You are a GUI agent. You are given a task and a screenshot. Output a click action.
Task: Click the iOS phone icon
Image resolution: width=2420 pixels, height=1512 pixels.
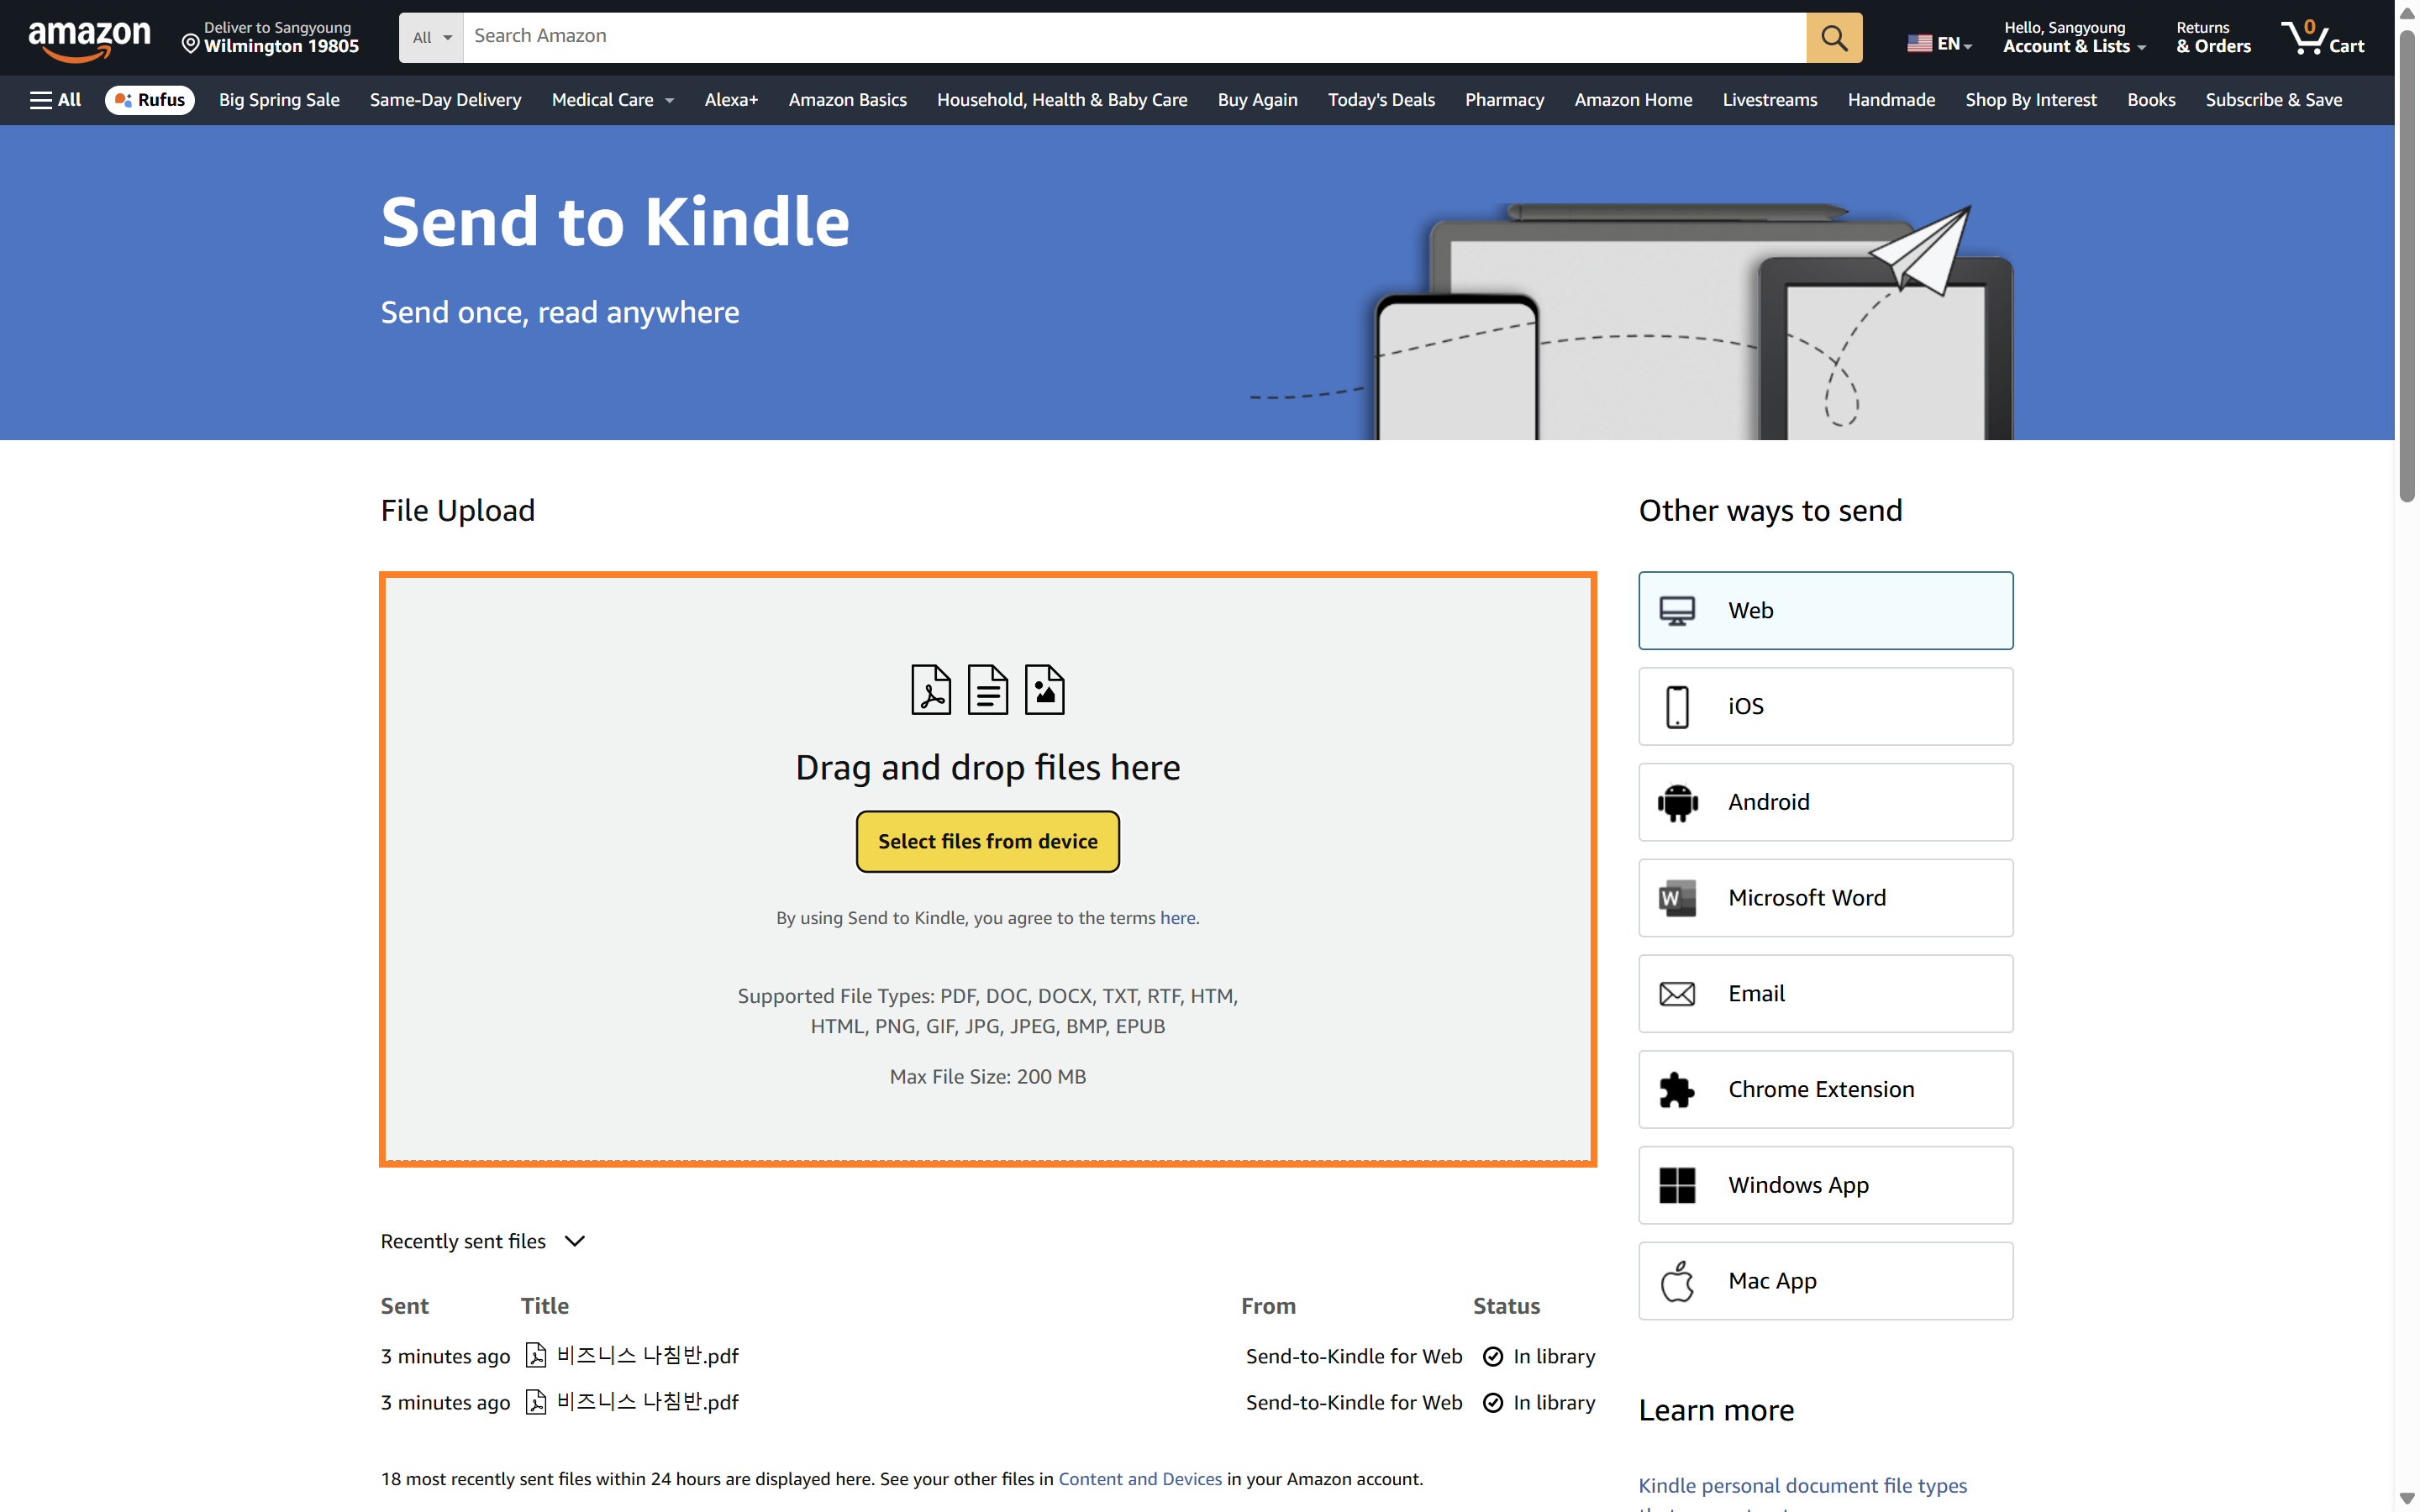pyautogui.click(x=1677, y=706)
